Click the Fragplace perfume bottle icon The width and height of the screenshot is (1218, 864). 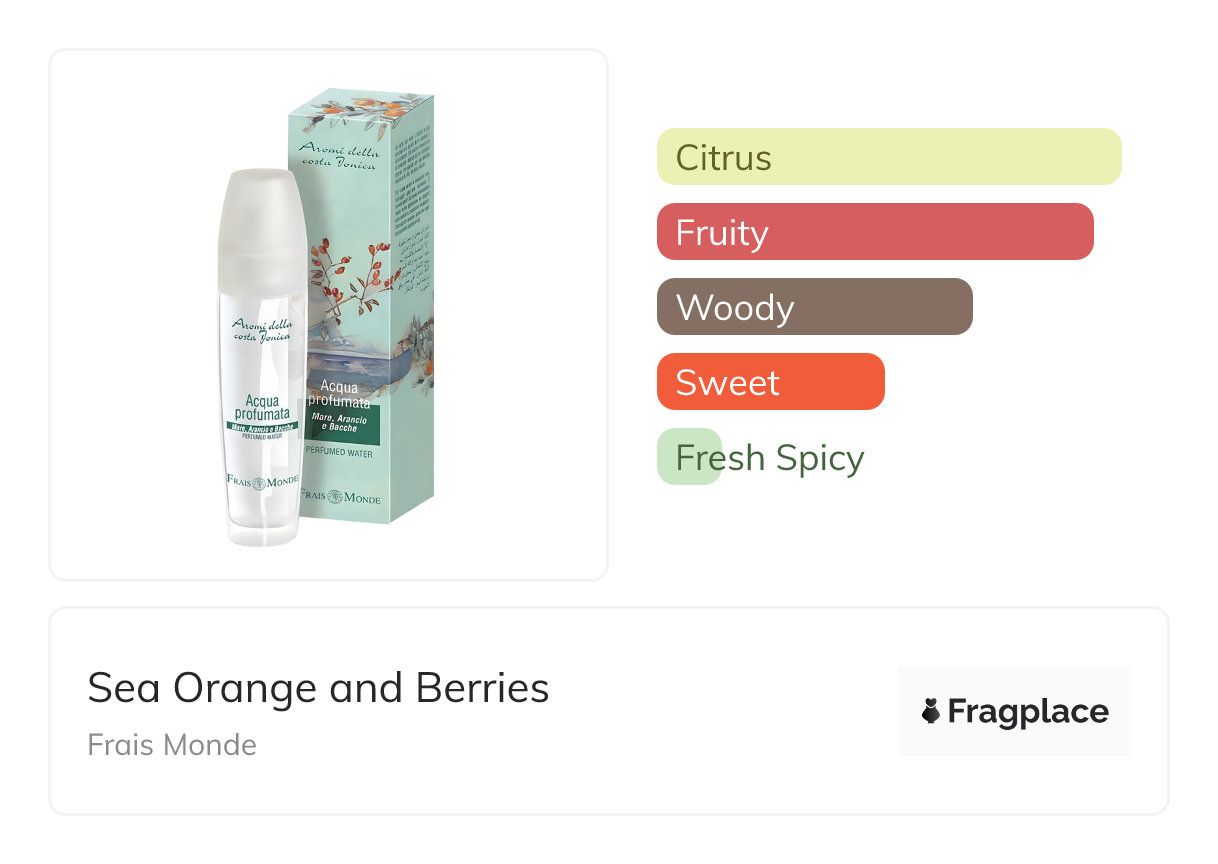pyautogui.click(x=931, y=711)
